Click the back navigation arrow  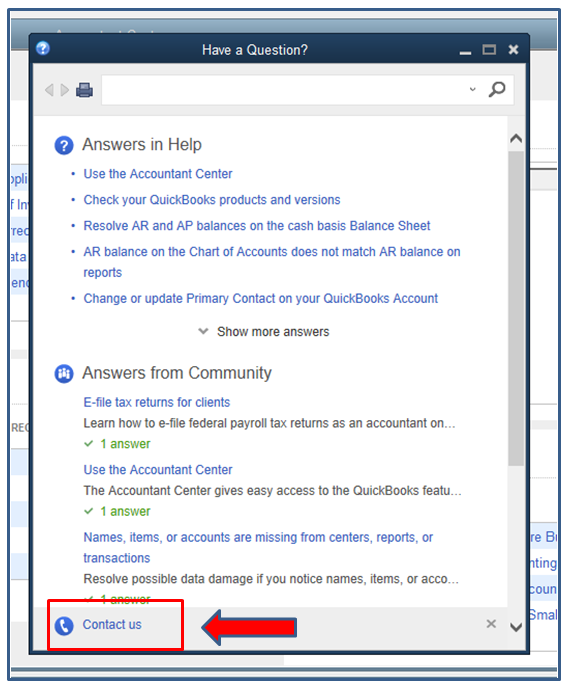tap(49, 90)
